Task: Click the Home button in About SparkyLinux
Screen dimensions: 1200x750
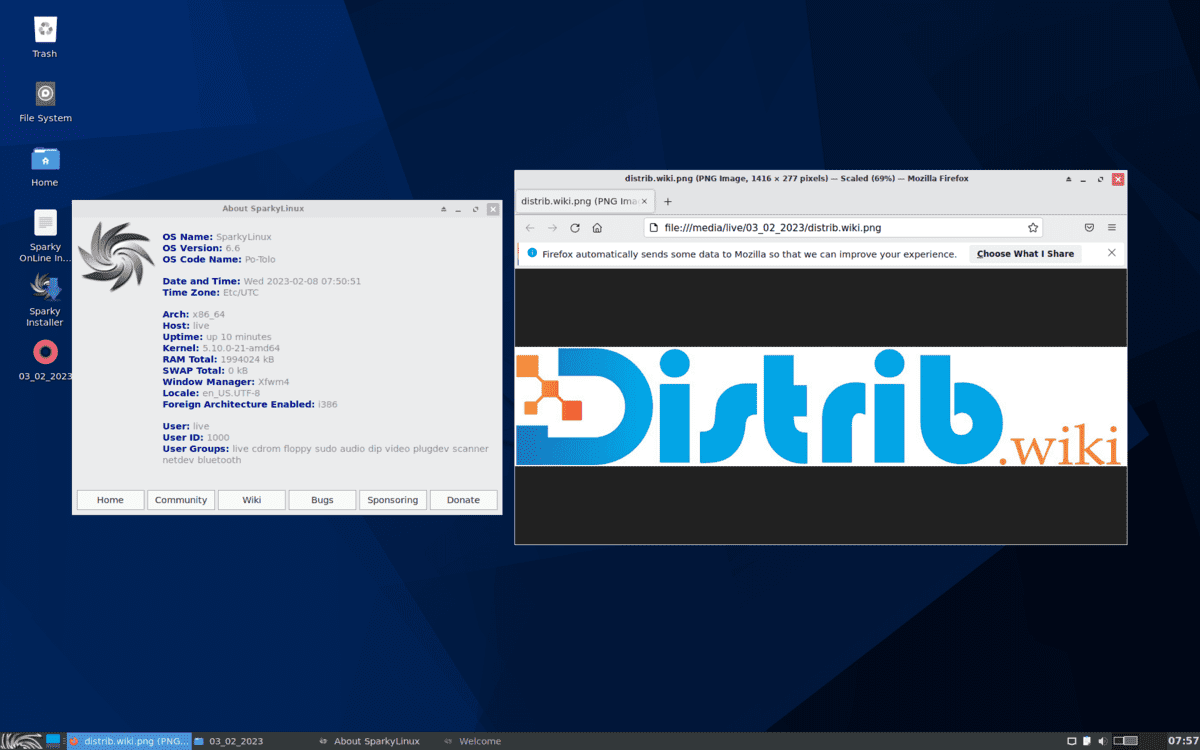Action: (x=110, y=500)
